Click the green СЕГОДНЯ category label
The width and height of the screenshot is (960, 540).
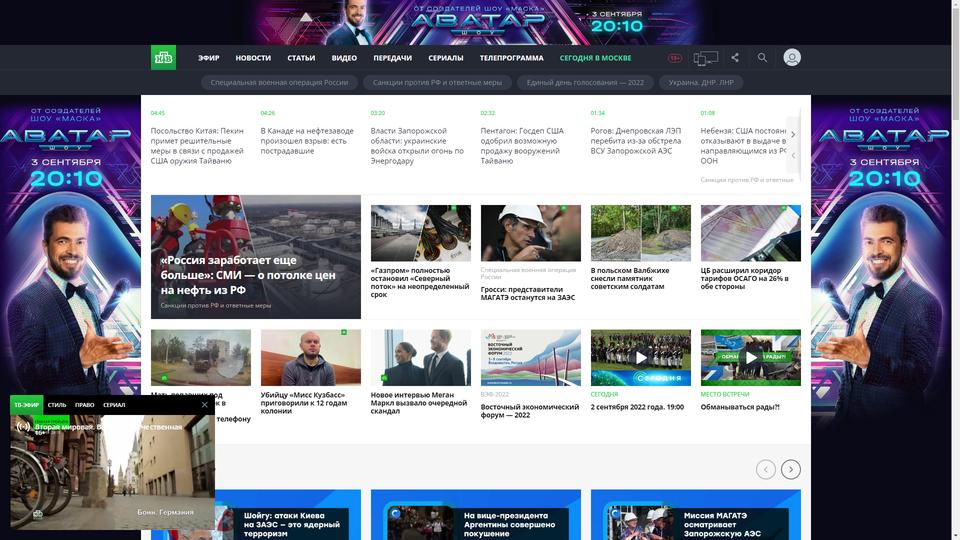pos(604,394)
